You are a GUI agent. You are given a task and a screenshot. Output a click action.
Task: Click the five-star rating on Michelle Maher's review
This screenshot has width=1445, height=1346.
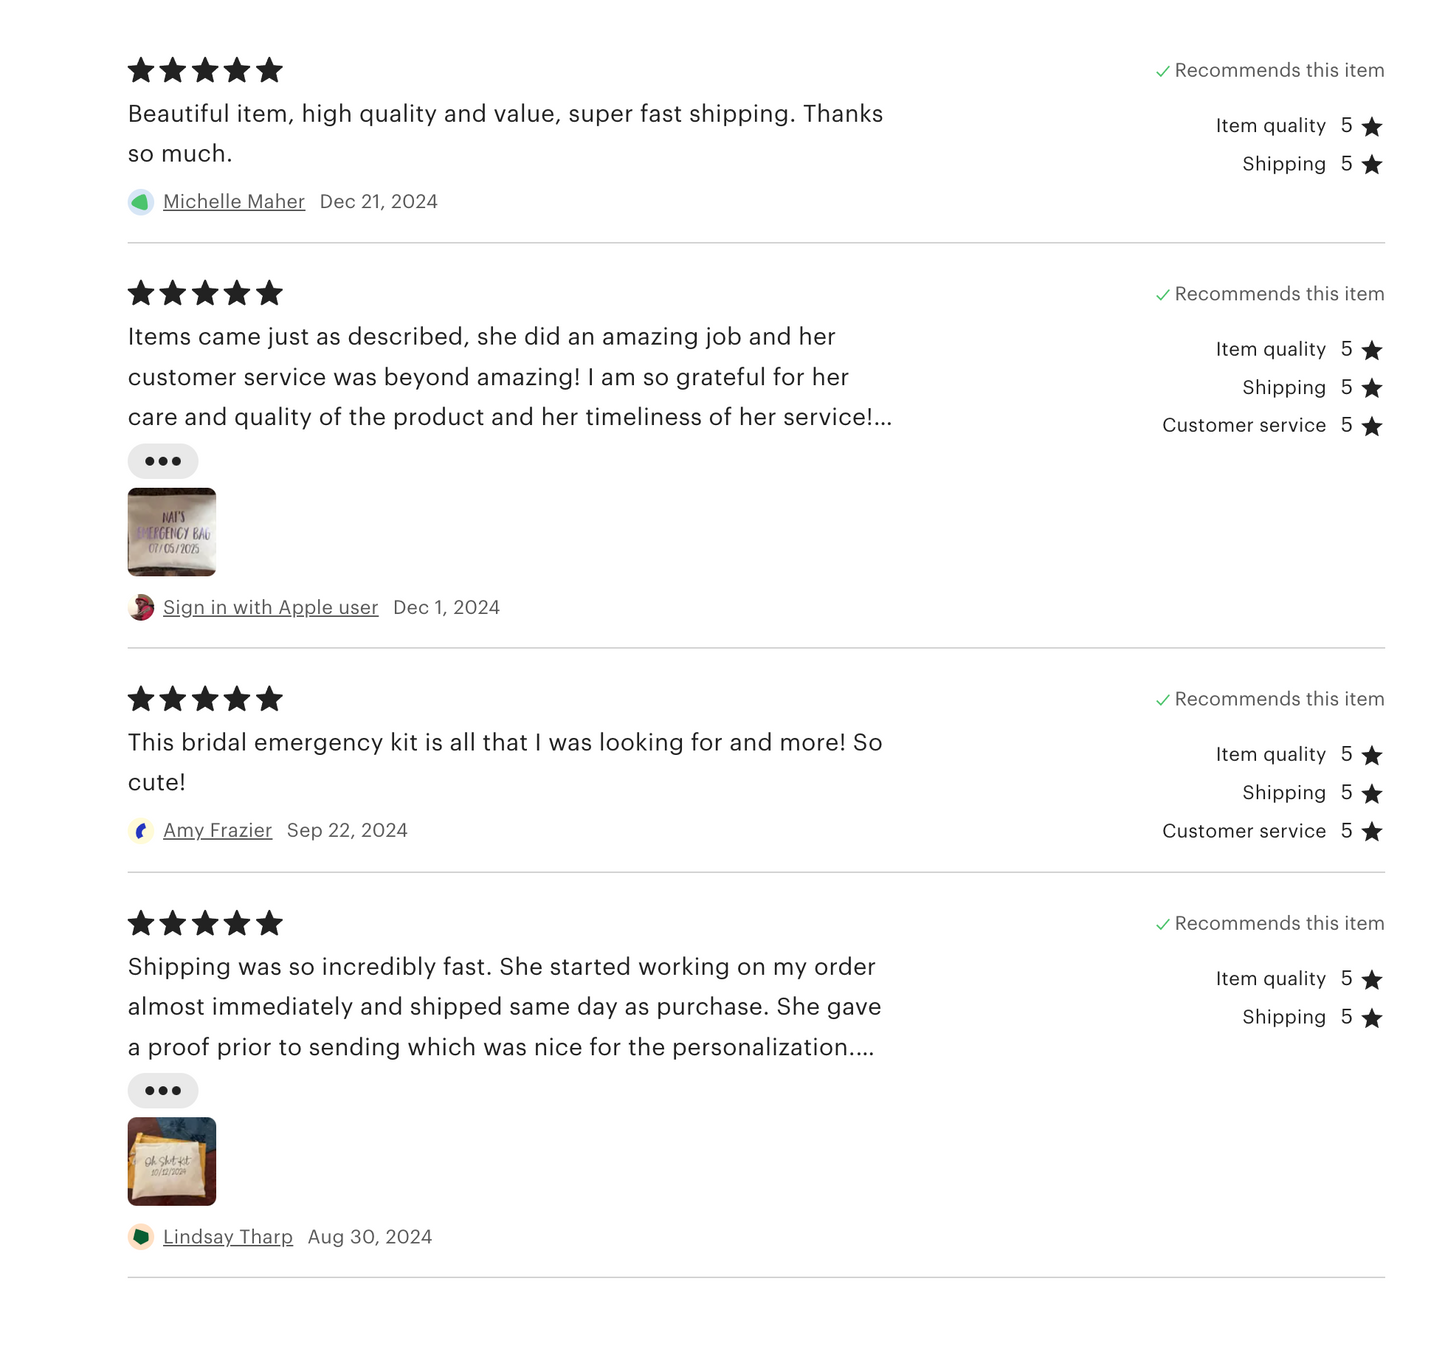click(205, 70)
